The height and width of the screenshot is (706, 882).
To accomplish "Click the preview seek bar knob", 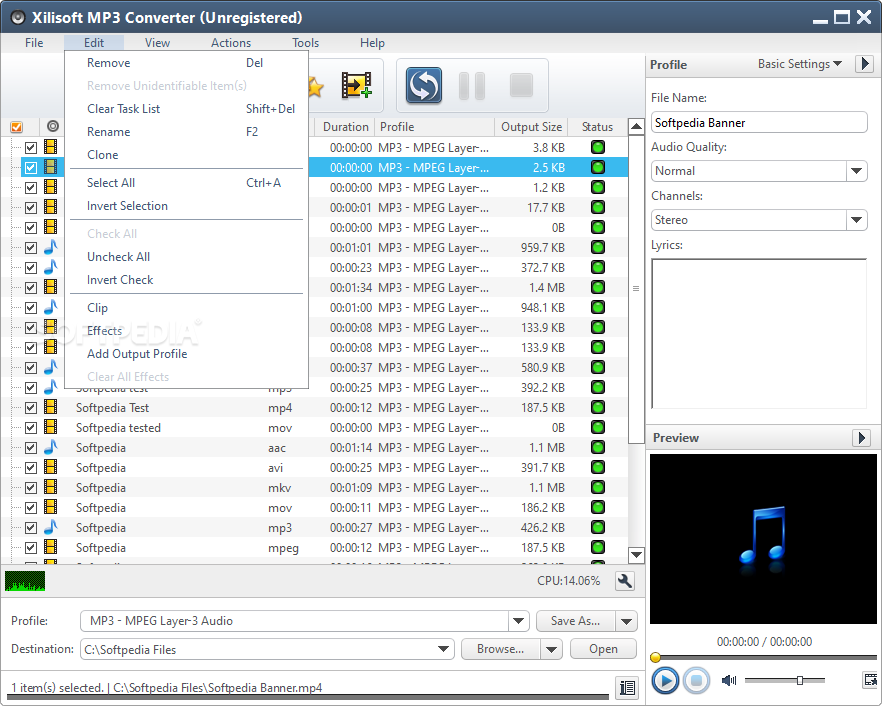I will pyautogui.click(x=655, y=657).
